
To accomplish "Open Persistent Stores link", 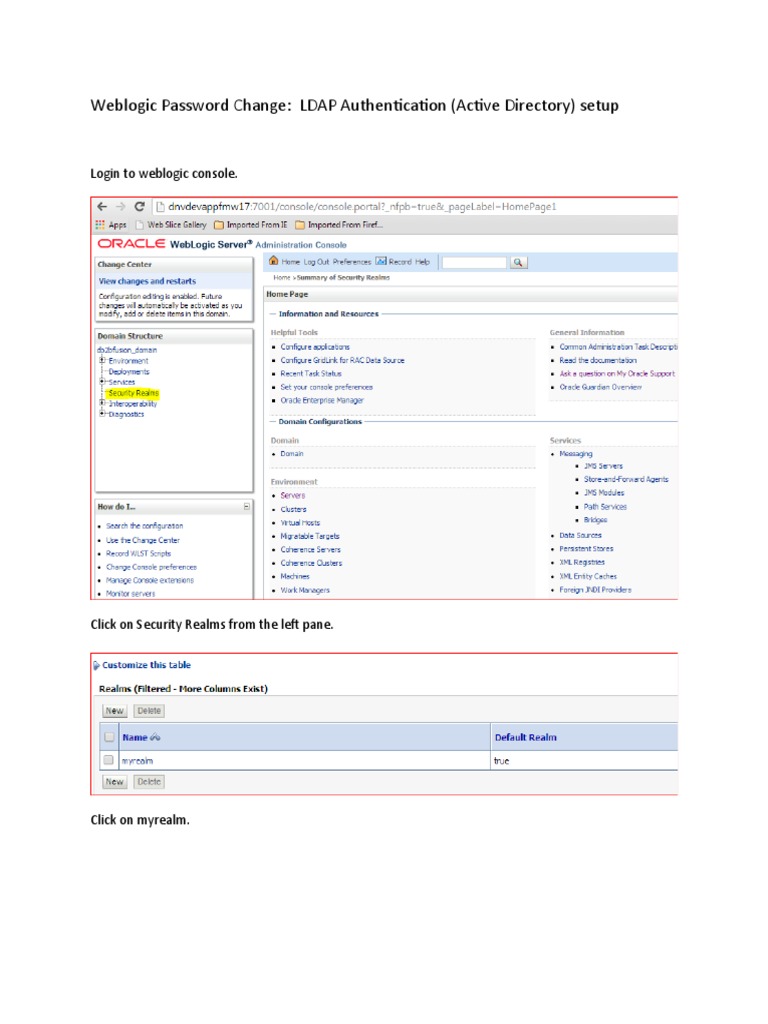I will (586, 549).
